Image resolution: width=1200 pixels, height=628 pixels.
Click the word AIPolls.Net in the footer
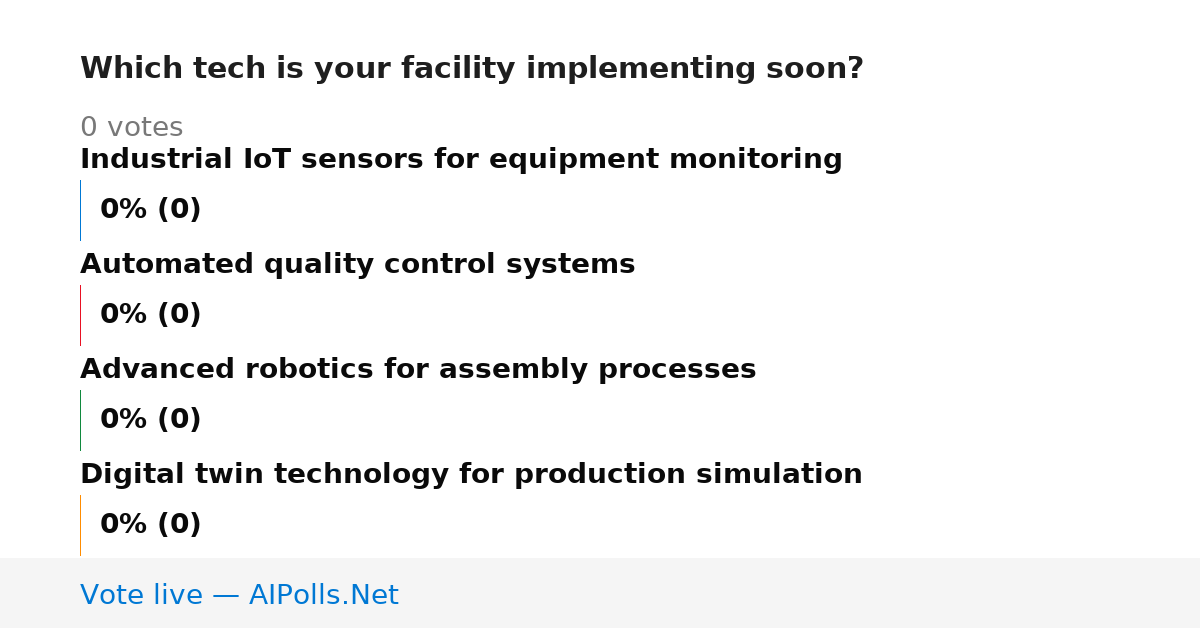323,595
